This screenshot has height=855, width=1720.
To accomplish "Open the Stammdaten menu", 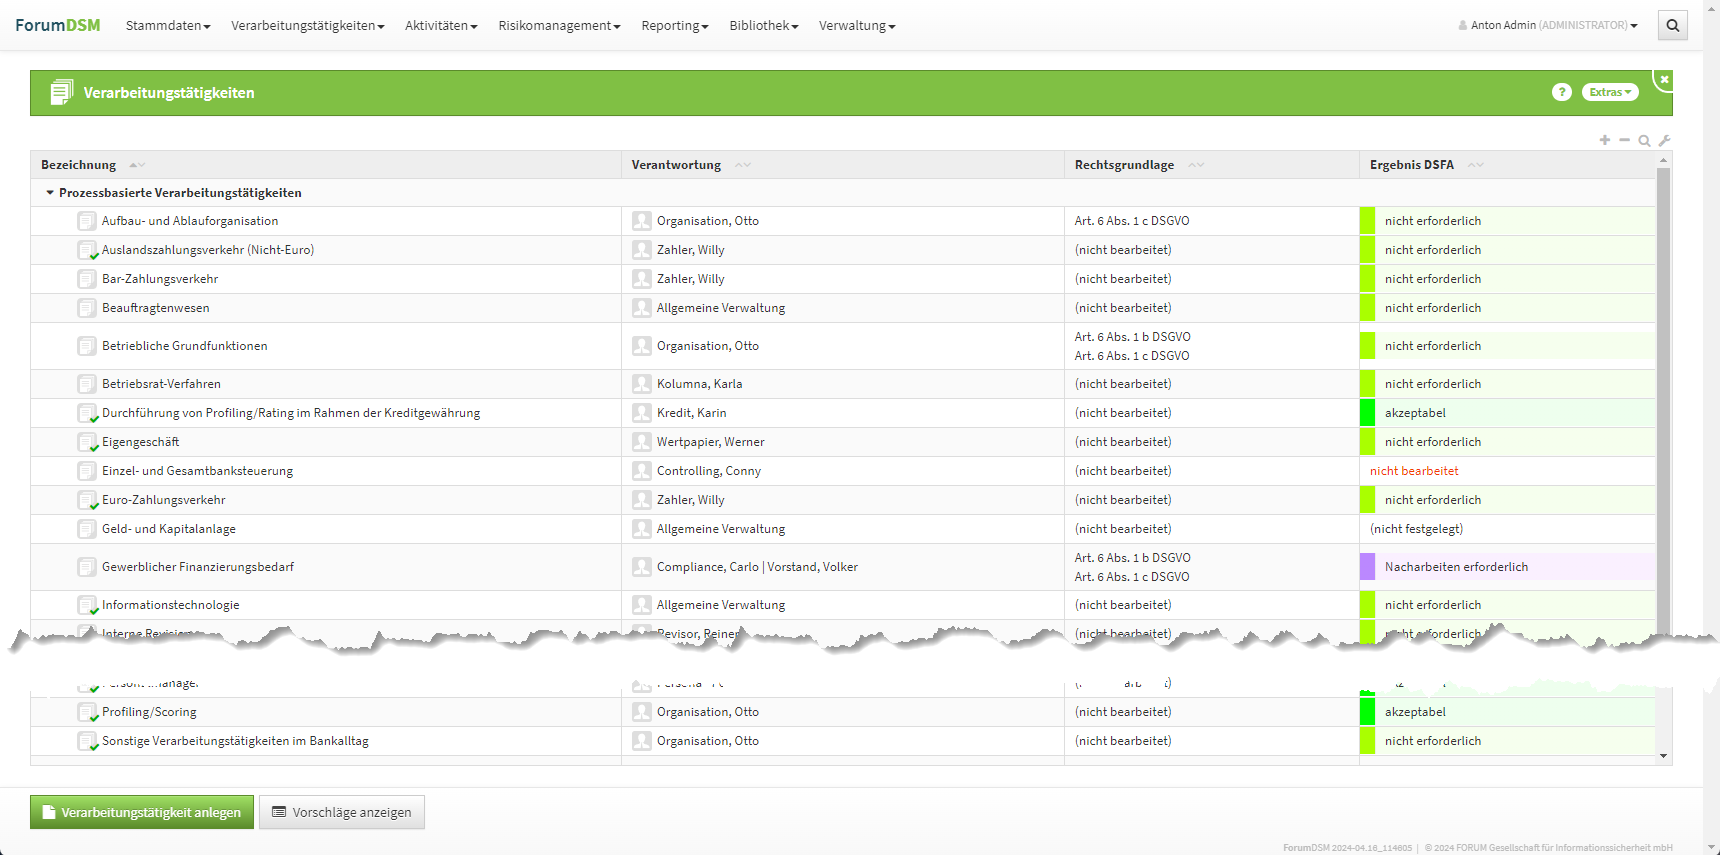I will (167, 26).
